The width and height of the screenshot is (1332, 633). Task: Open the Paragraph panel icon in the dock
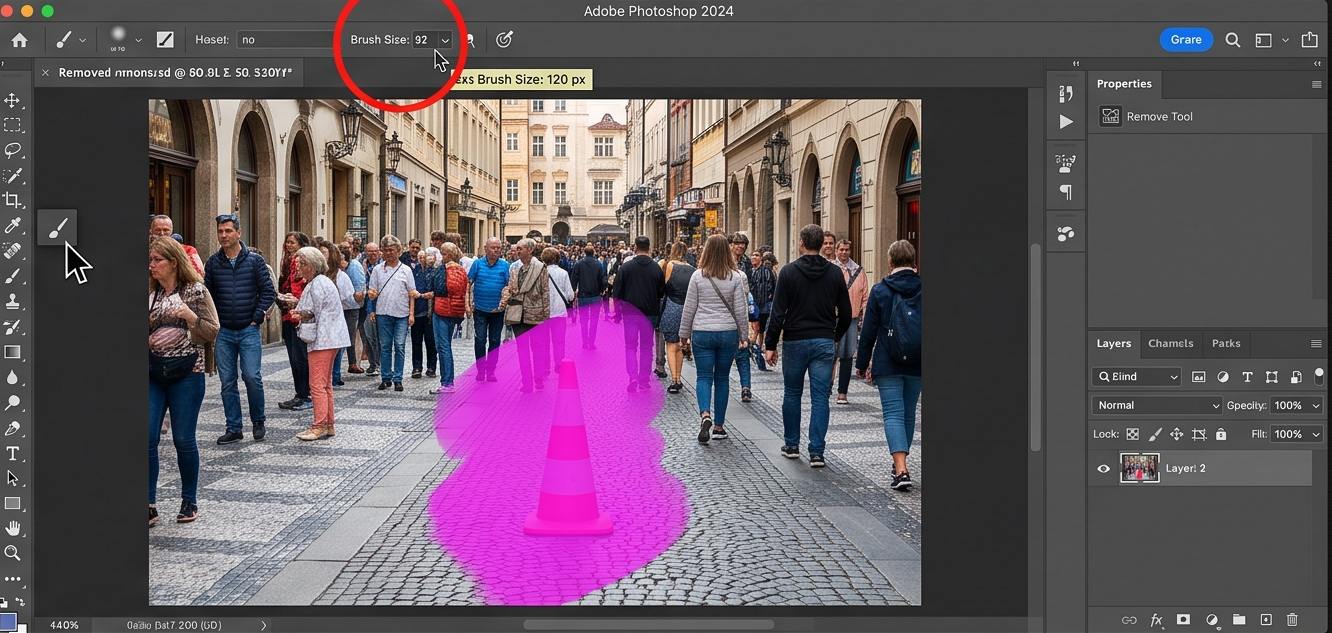coord(1066,192)
